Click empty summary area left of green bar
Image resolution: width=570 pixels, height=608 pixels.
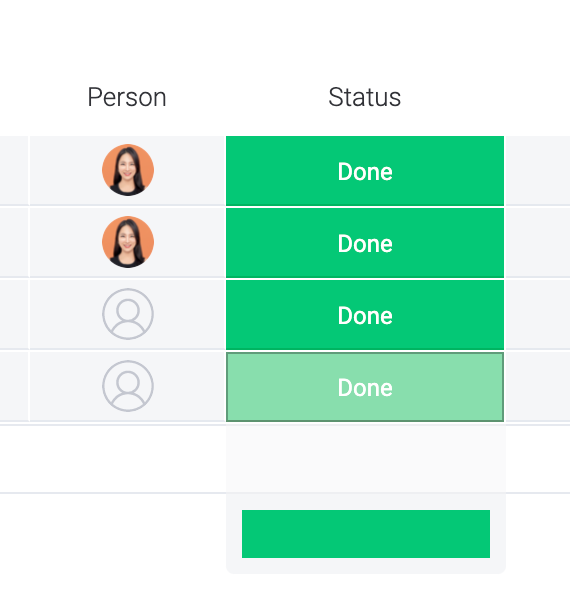113,533
